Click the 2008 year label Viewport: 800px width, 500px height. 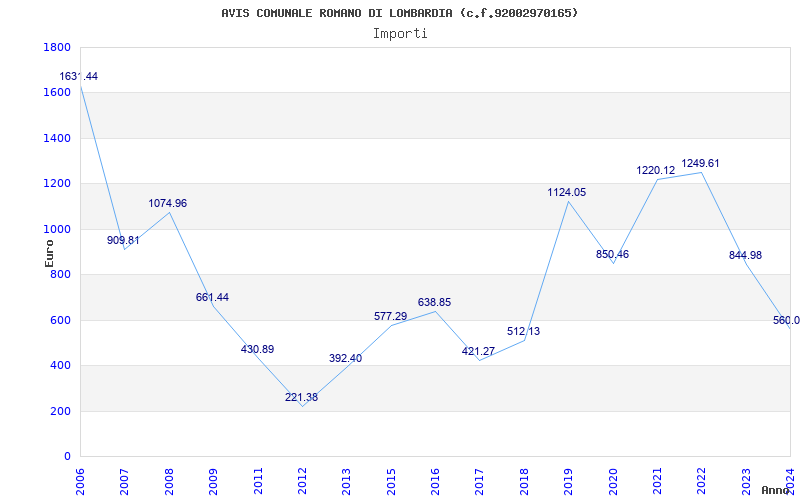pos(169,482)
